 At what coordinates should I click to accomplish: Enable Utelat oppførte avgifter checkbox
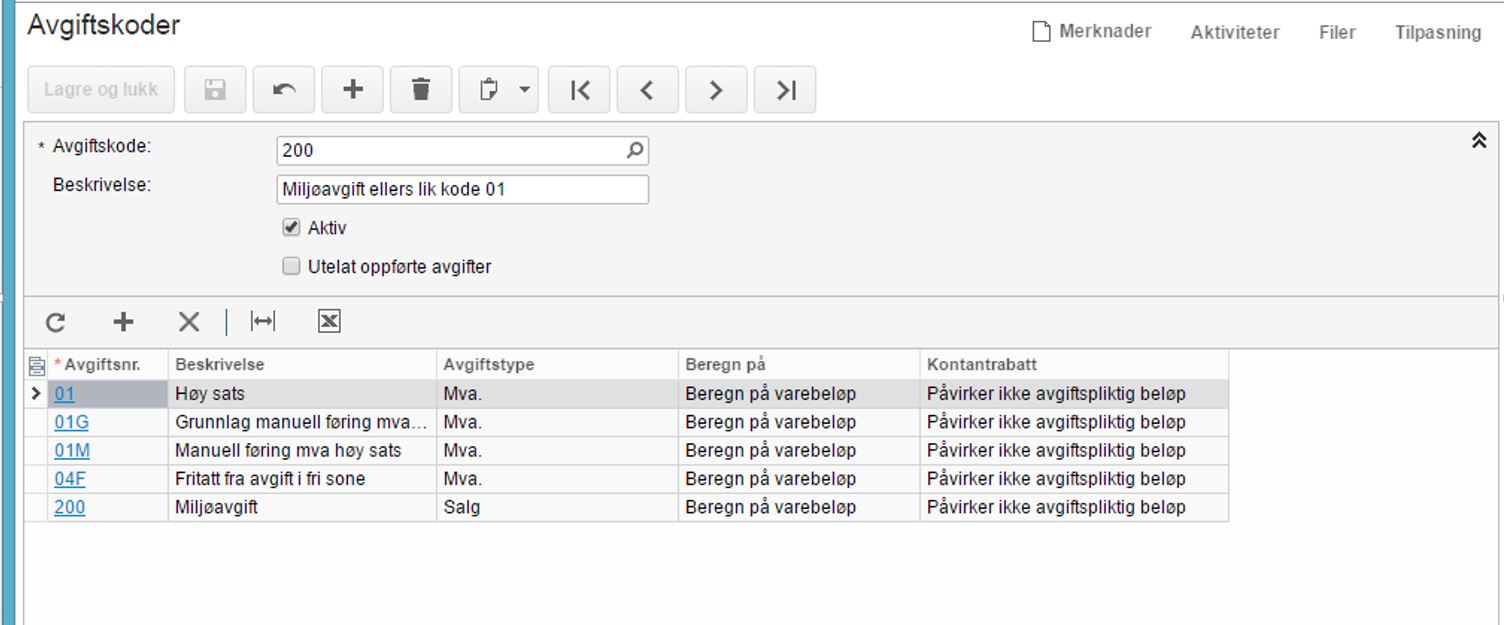tap(291, 267)
